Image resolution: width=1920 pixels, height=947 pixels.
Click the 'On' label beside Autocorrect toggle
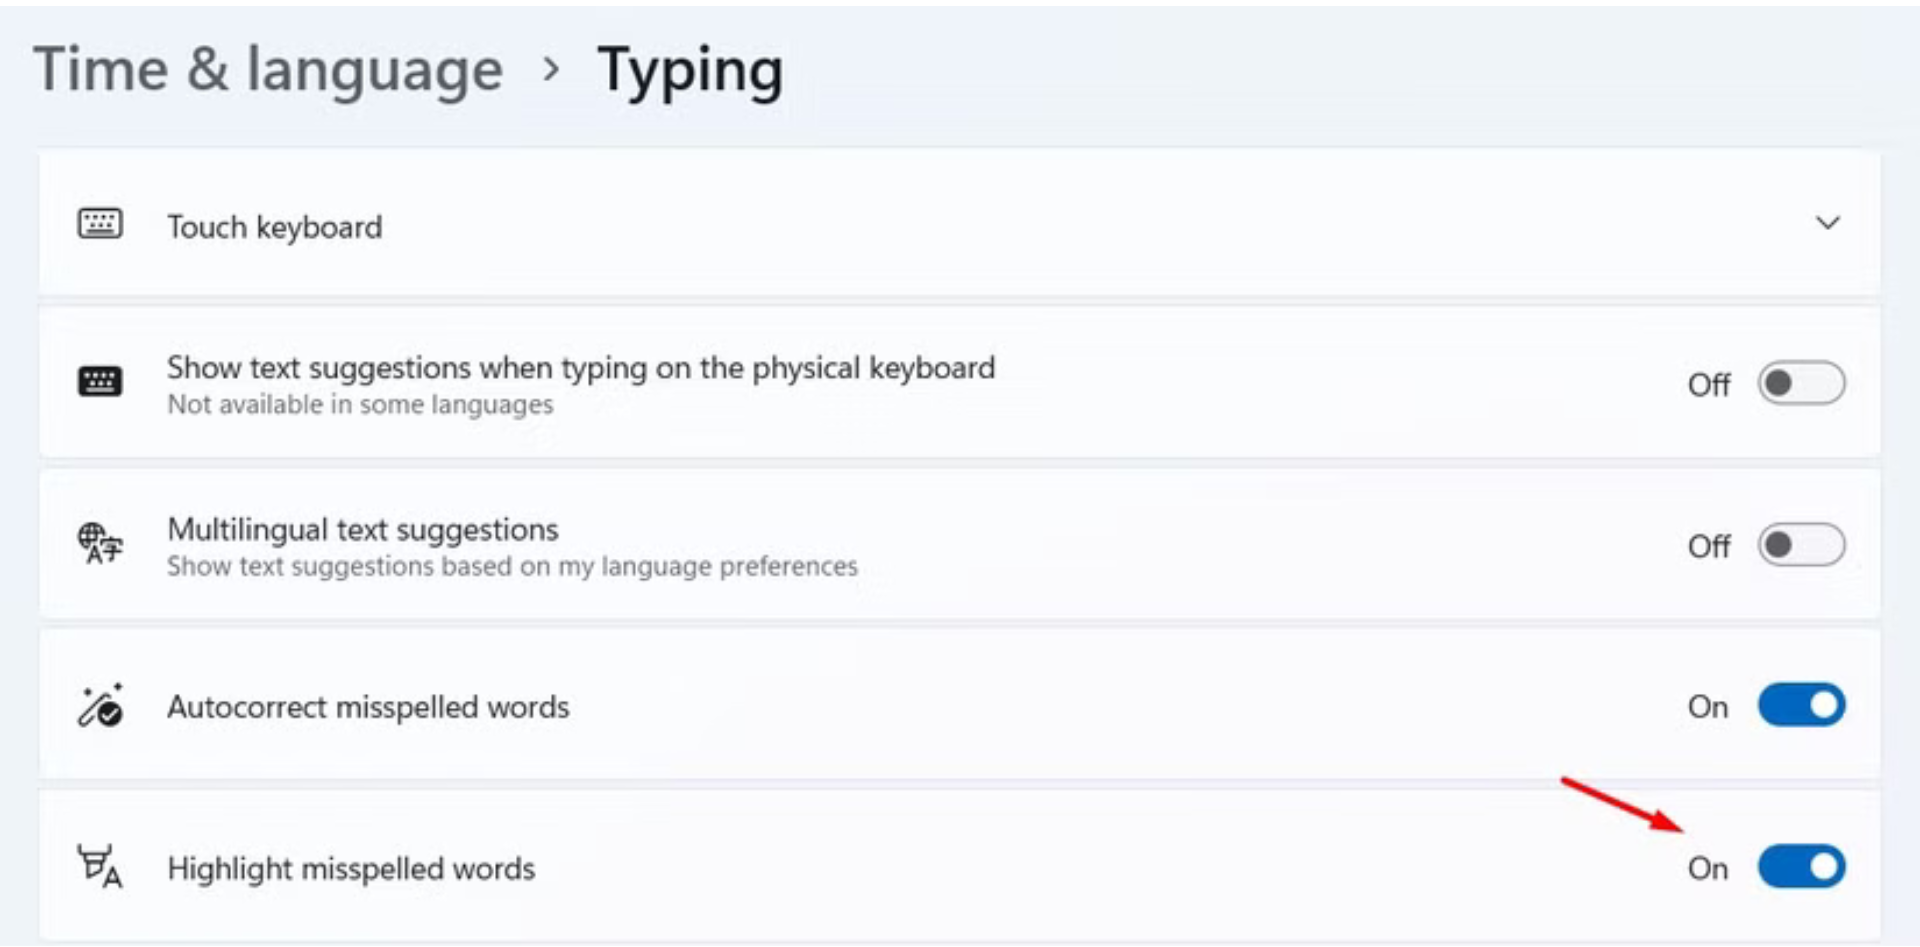click(x=1708, y=708)
